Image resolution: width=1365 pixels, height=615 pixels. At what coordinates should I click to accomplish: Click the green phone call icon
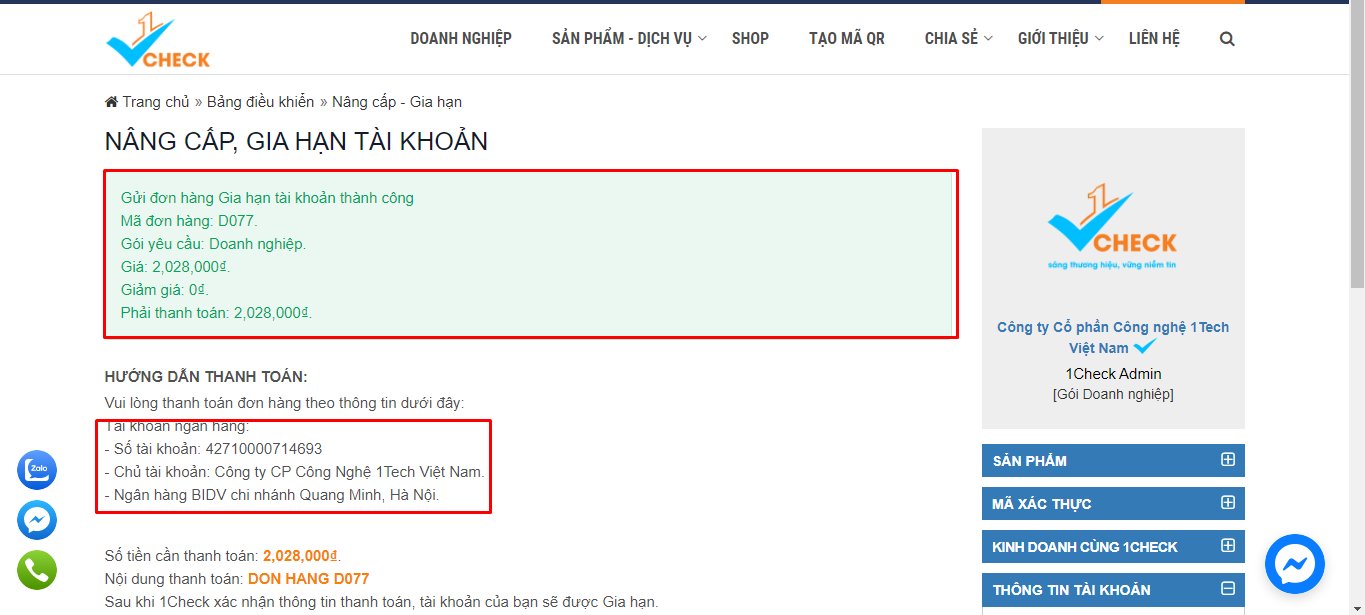pyautogui.click(x=37, y=570)
